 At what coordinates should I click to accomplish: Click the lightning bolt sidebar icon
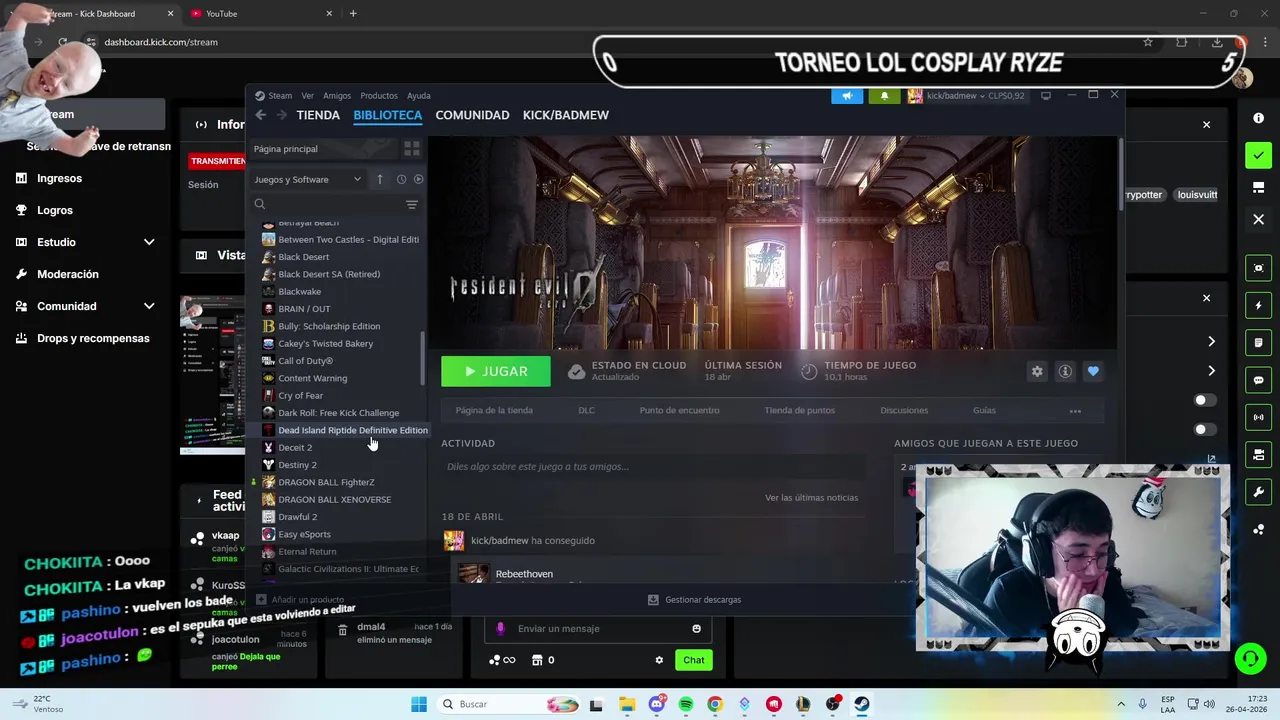1259,305
